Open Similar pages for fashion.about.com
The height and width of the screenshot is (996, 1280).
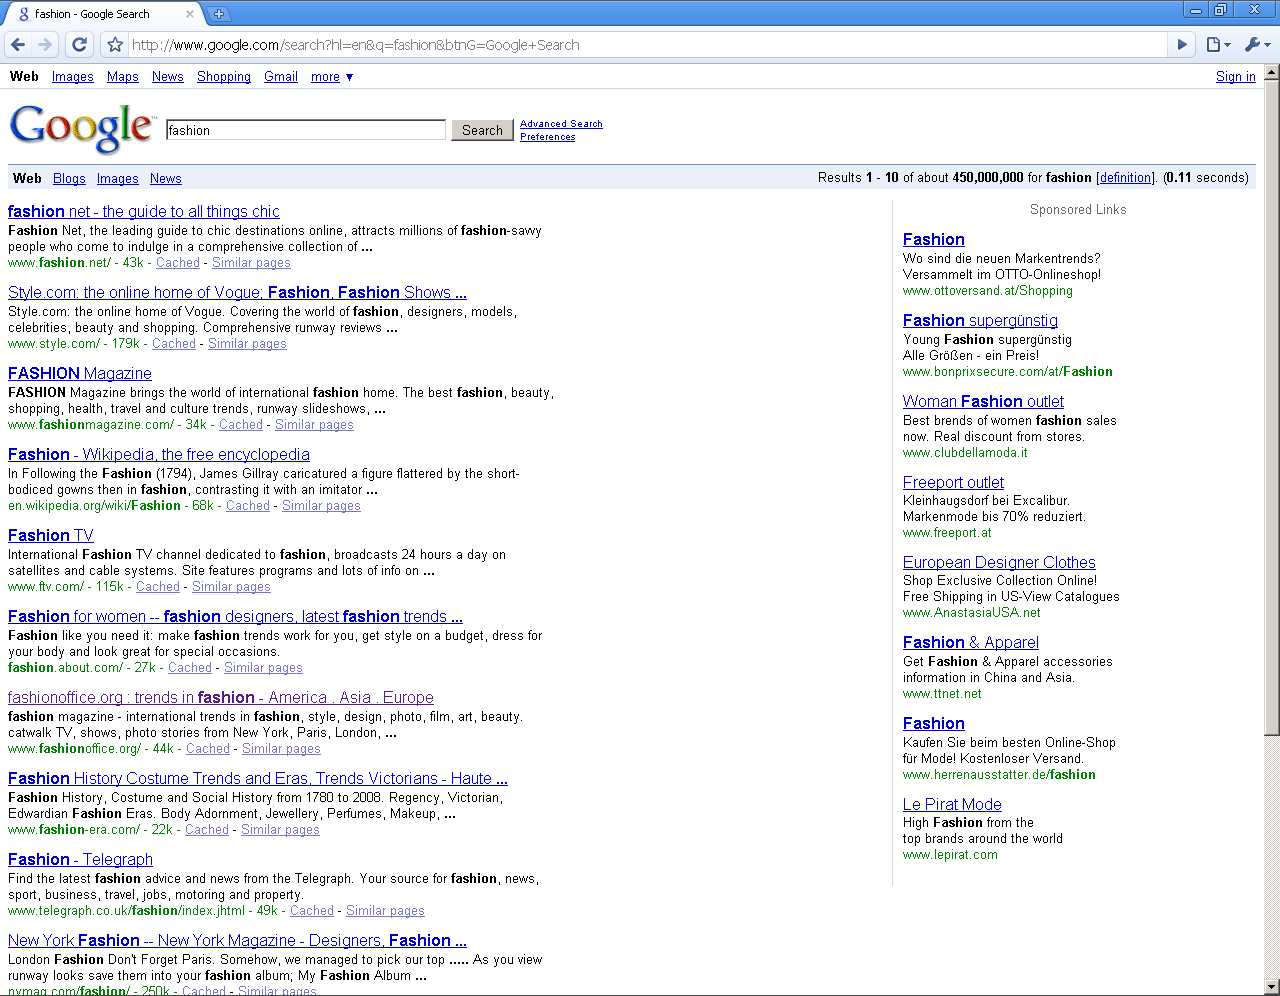(x=263, y=668)
